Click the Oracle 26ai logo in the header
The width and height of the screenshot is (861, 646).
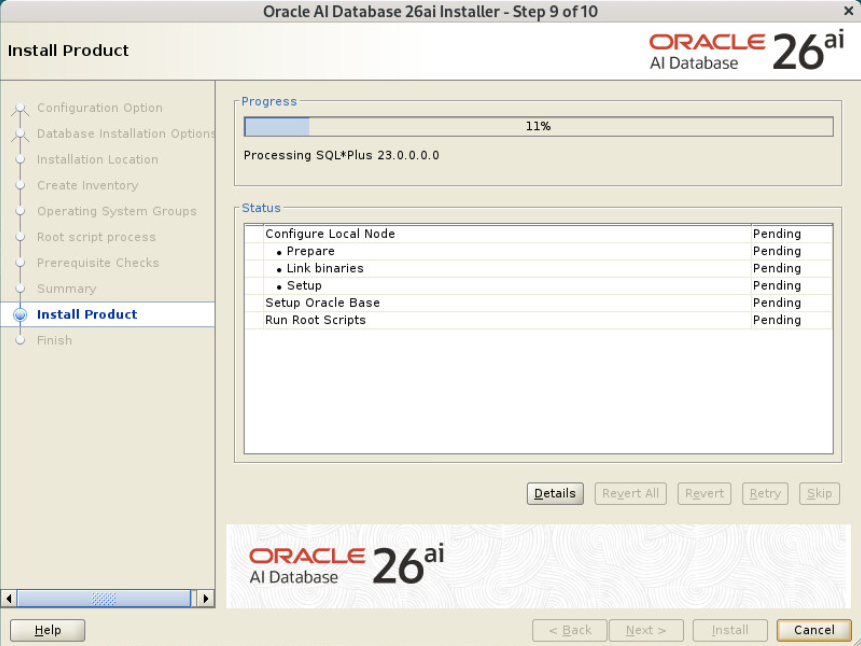(x=746, y=51)
